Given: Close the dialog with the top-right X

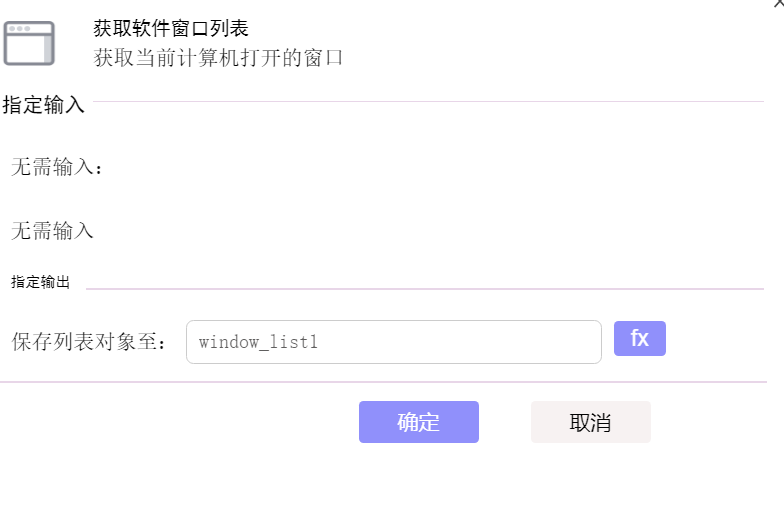Looking at the screenshot, I should pos(779,4).
